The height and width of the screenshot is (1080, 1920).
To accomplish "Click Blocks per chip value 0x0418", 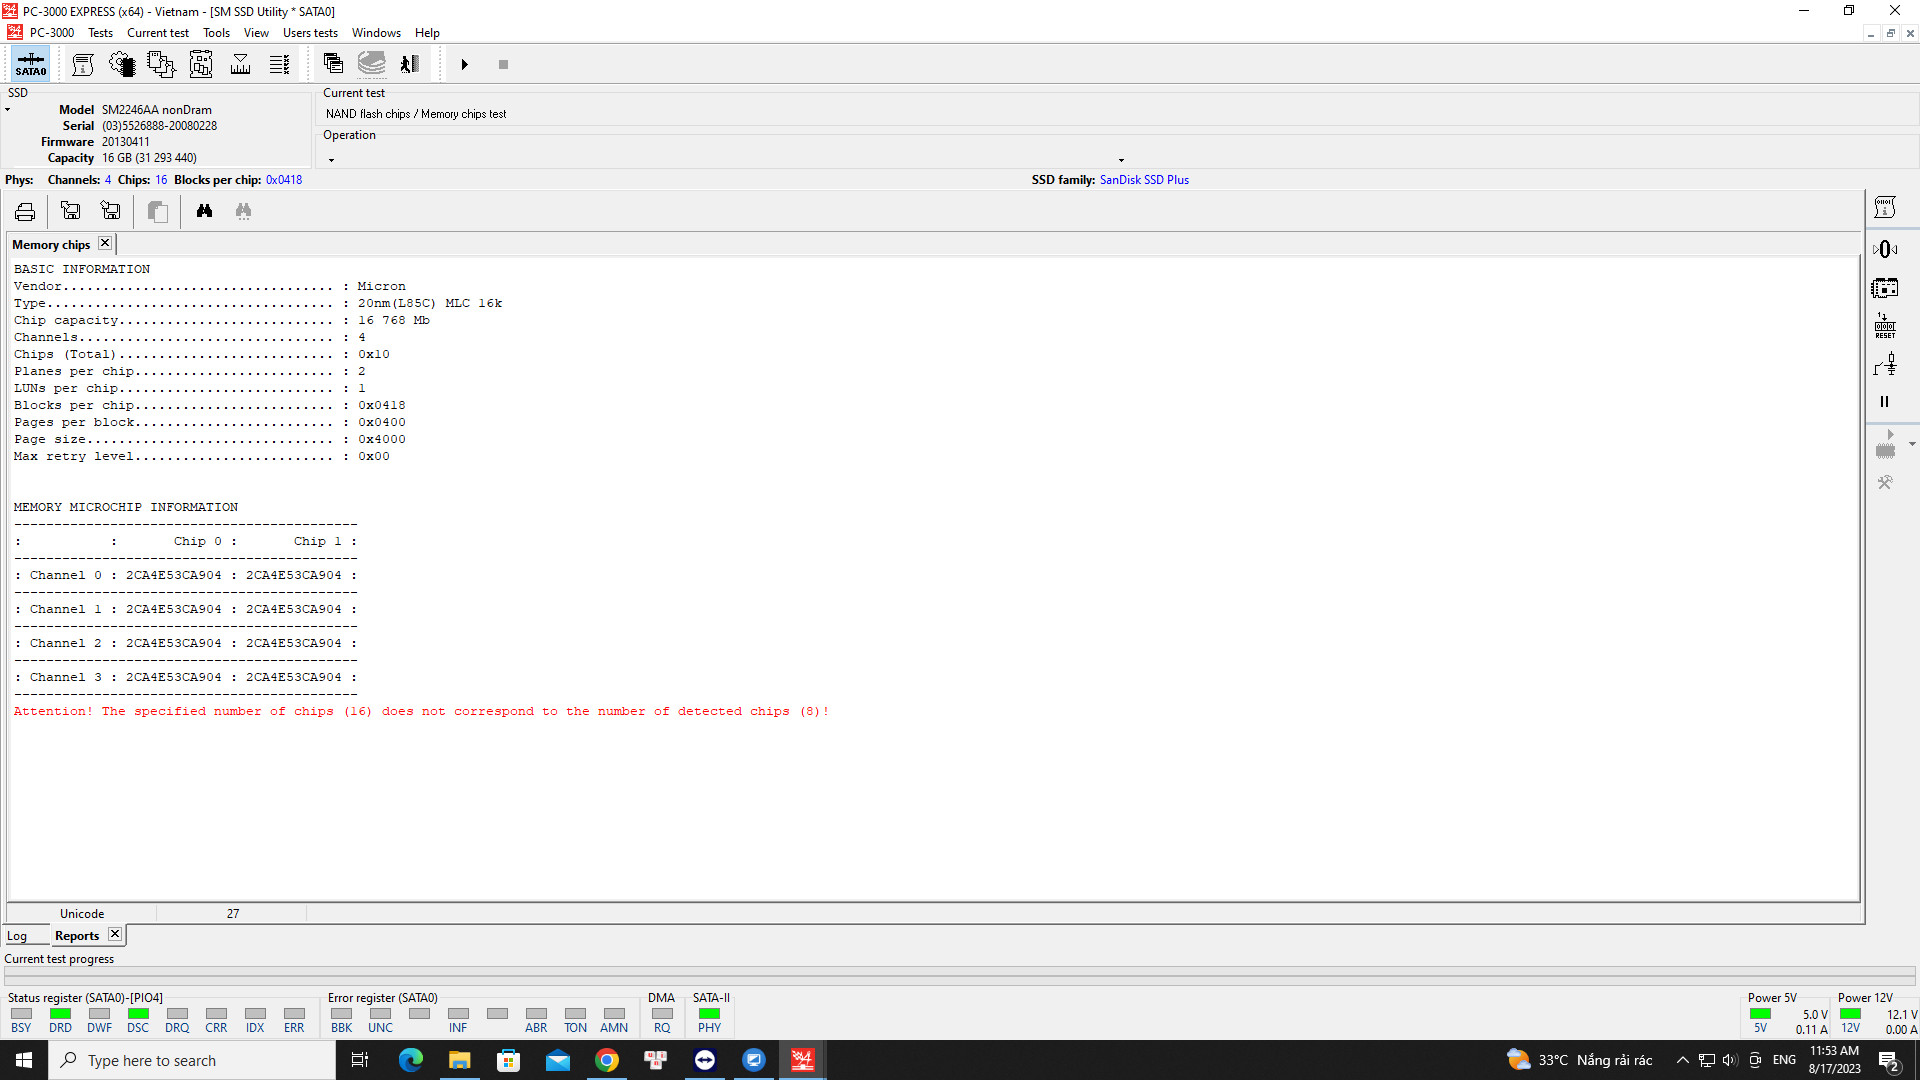I will tap(284, 180).
